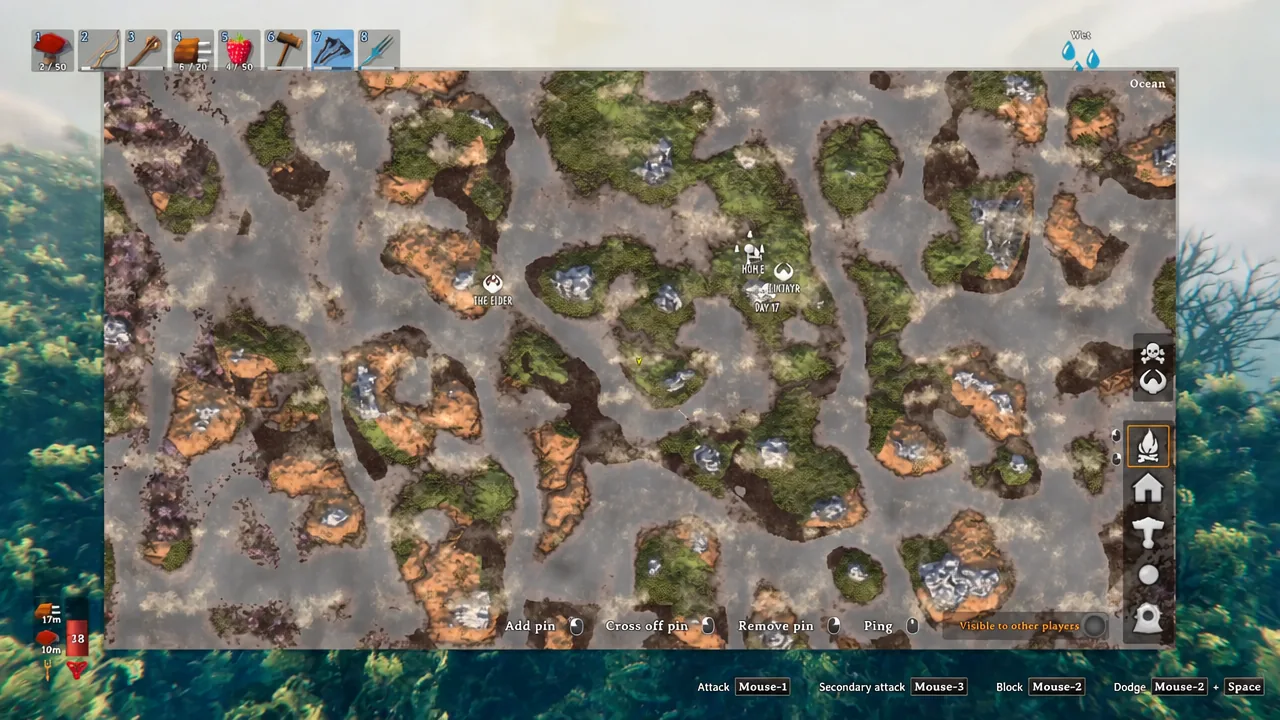
Task: Click the Remove pin hint label
Action: pos(776,626)
